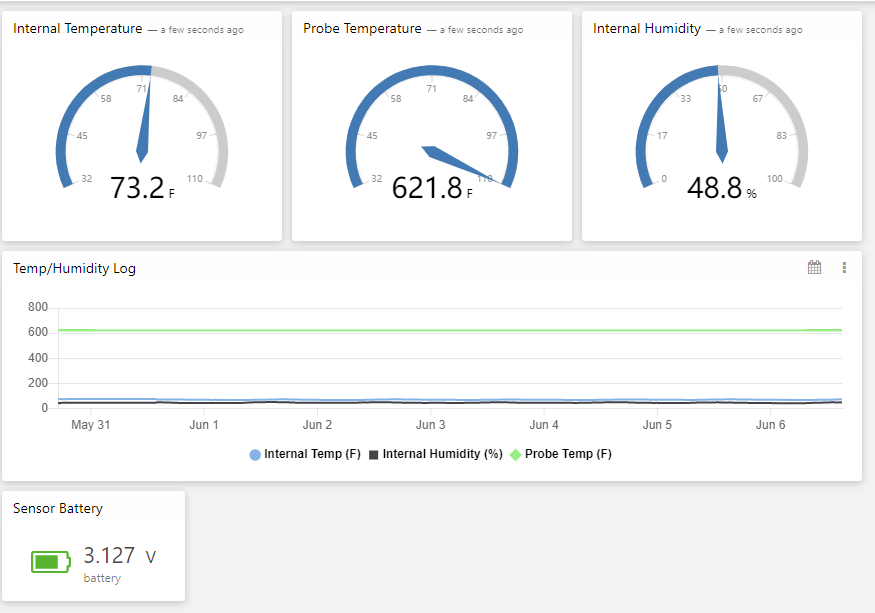This screenshot has height=613, width=875.
Task: Click the Jun 3 x-axis label
Action: [x=430, y=425]
